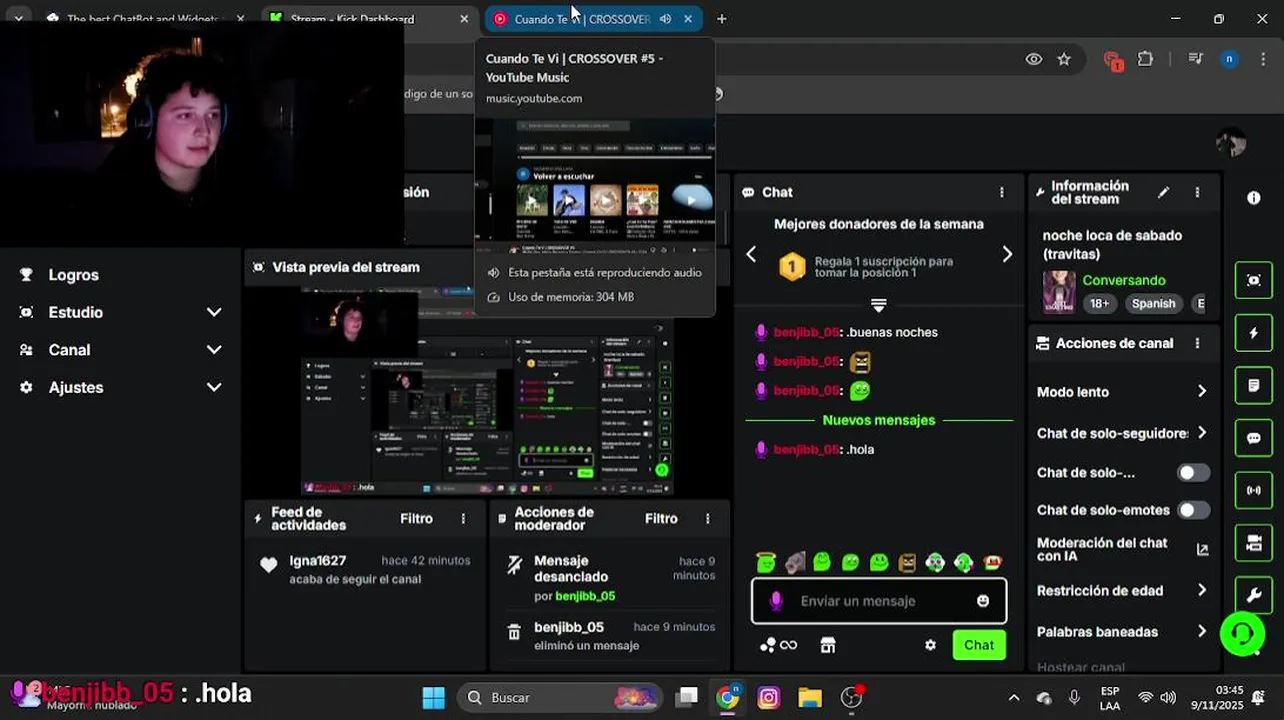
Task: Open Chat de solo-seguidores options arrow
Action: coord(1202,433)
